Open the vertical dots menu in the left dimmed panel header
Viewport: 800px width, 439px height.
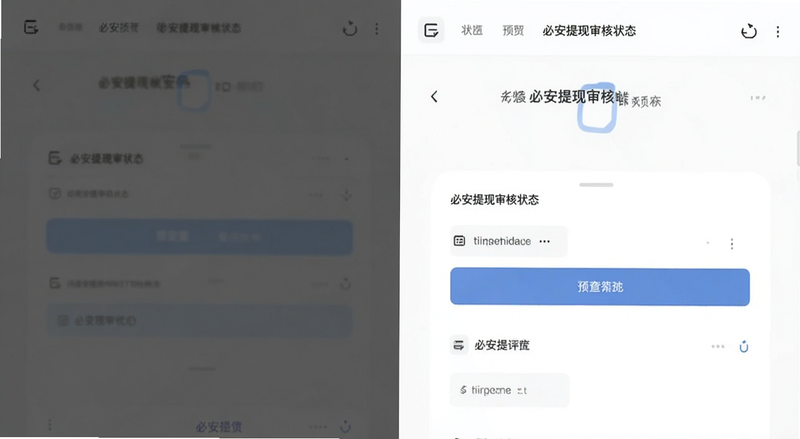click(377, 29)
